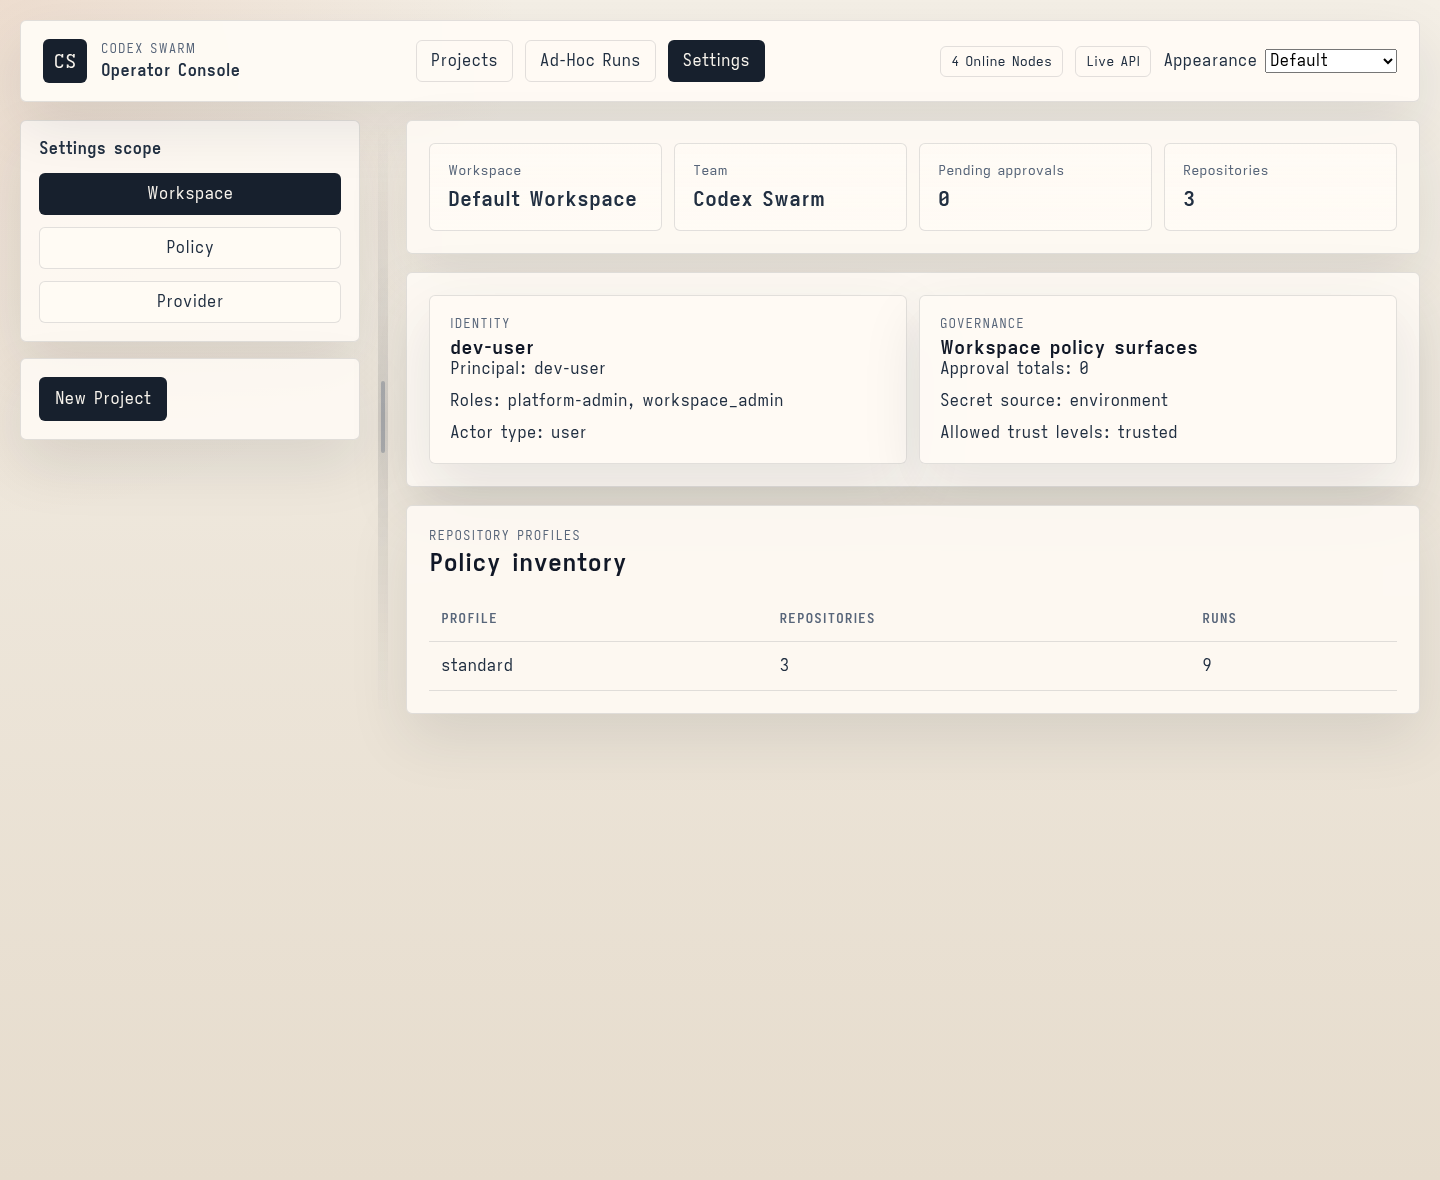The image size is (1440, 1180).
Task: Click the Codex Swarm team card
Action: coord(790,187)
